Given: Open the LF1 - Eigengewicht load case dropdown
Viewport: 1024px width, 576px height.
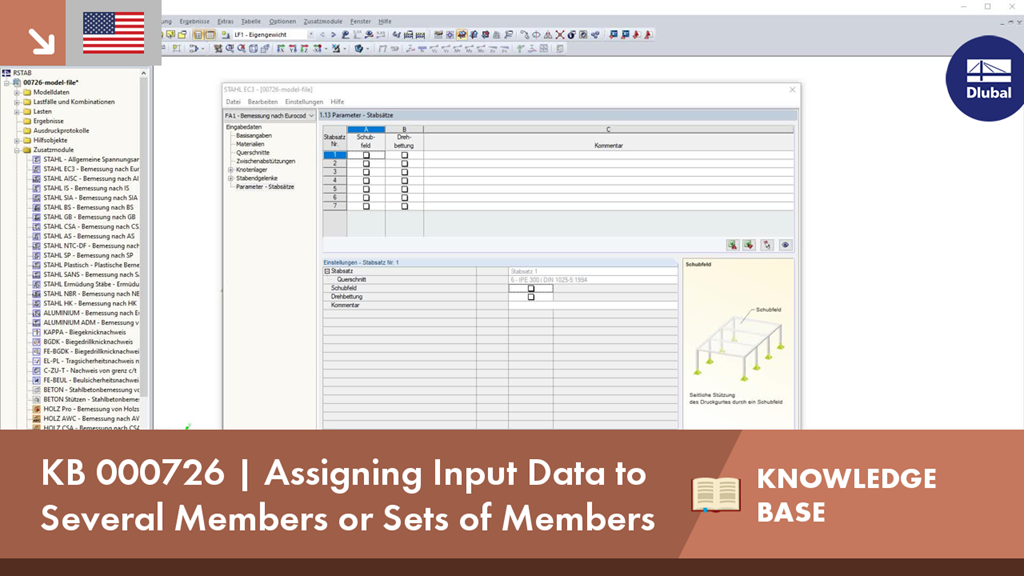Looking at the screenshot, I should [x=310, y=35].
